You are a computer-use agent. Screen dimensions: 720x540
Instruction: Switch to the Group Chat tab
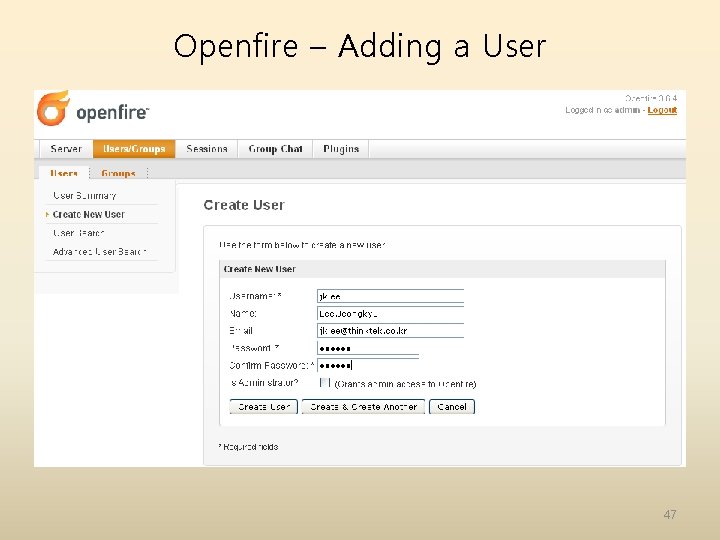275,149
